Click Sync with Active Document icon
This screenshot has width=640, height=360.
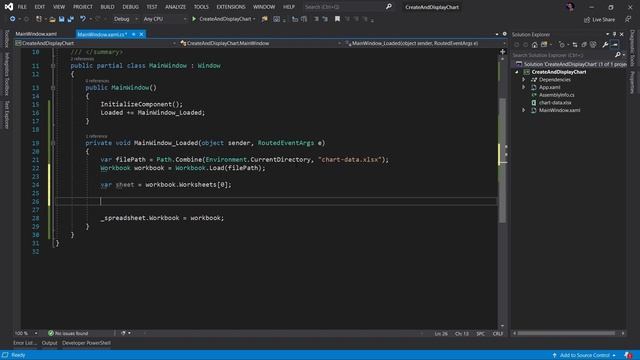(x=575, y=44)
